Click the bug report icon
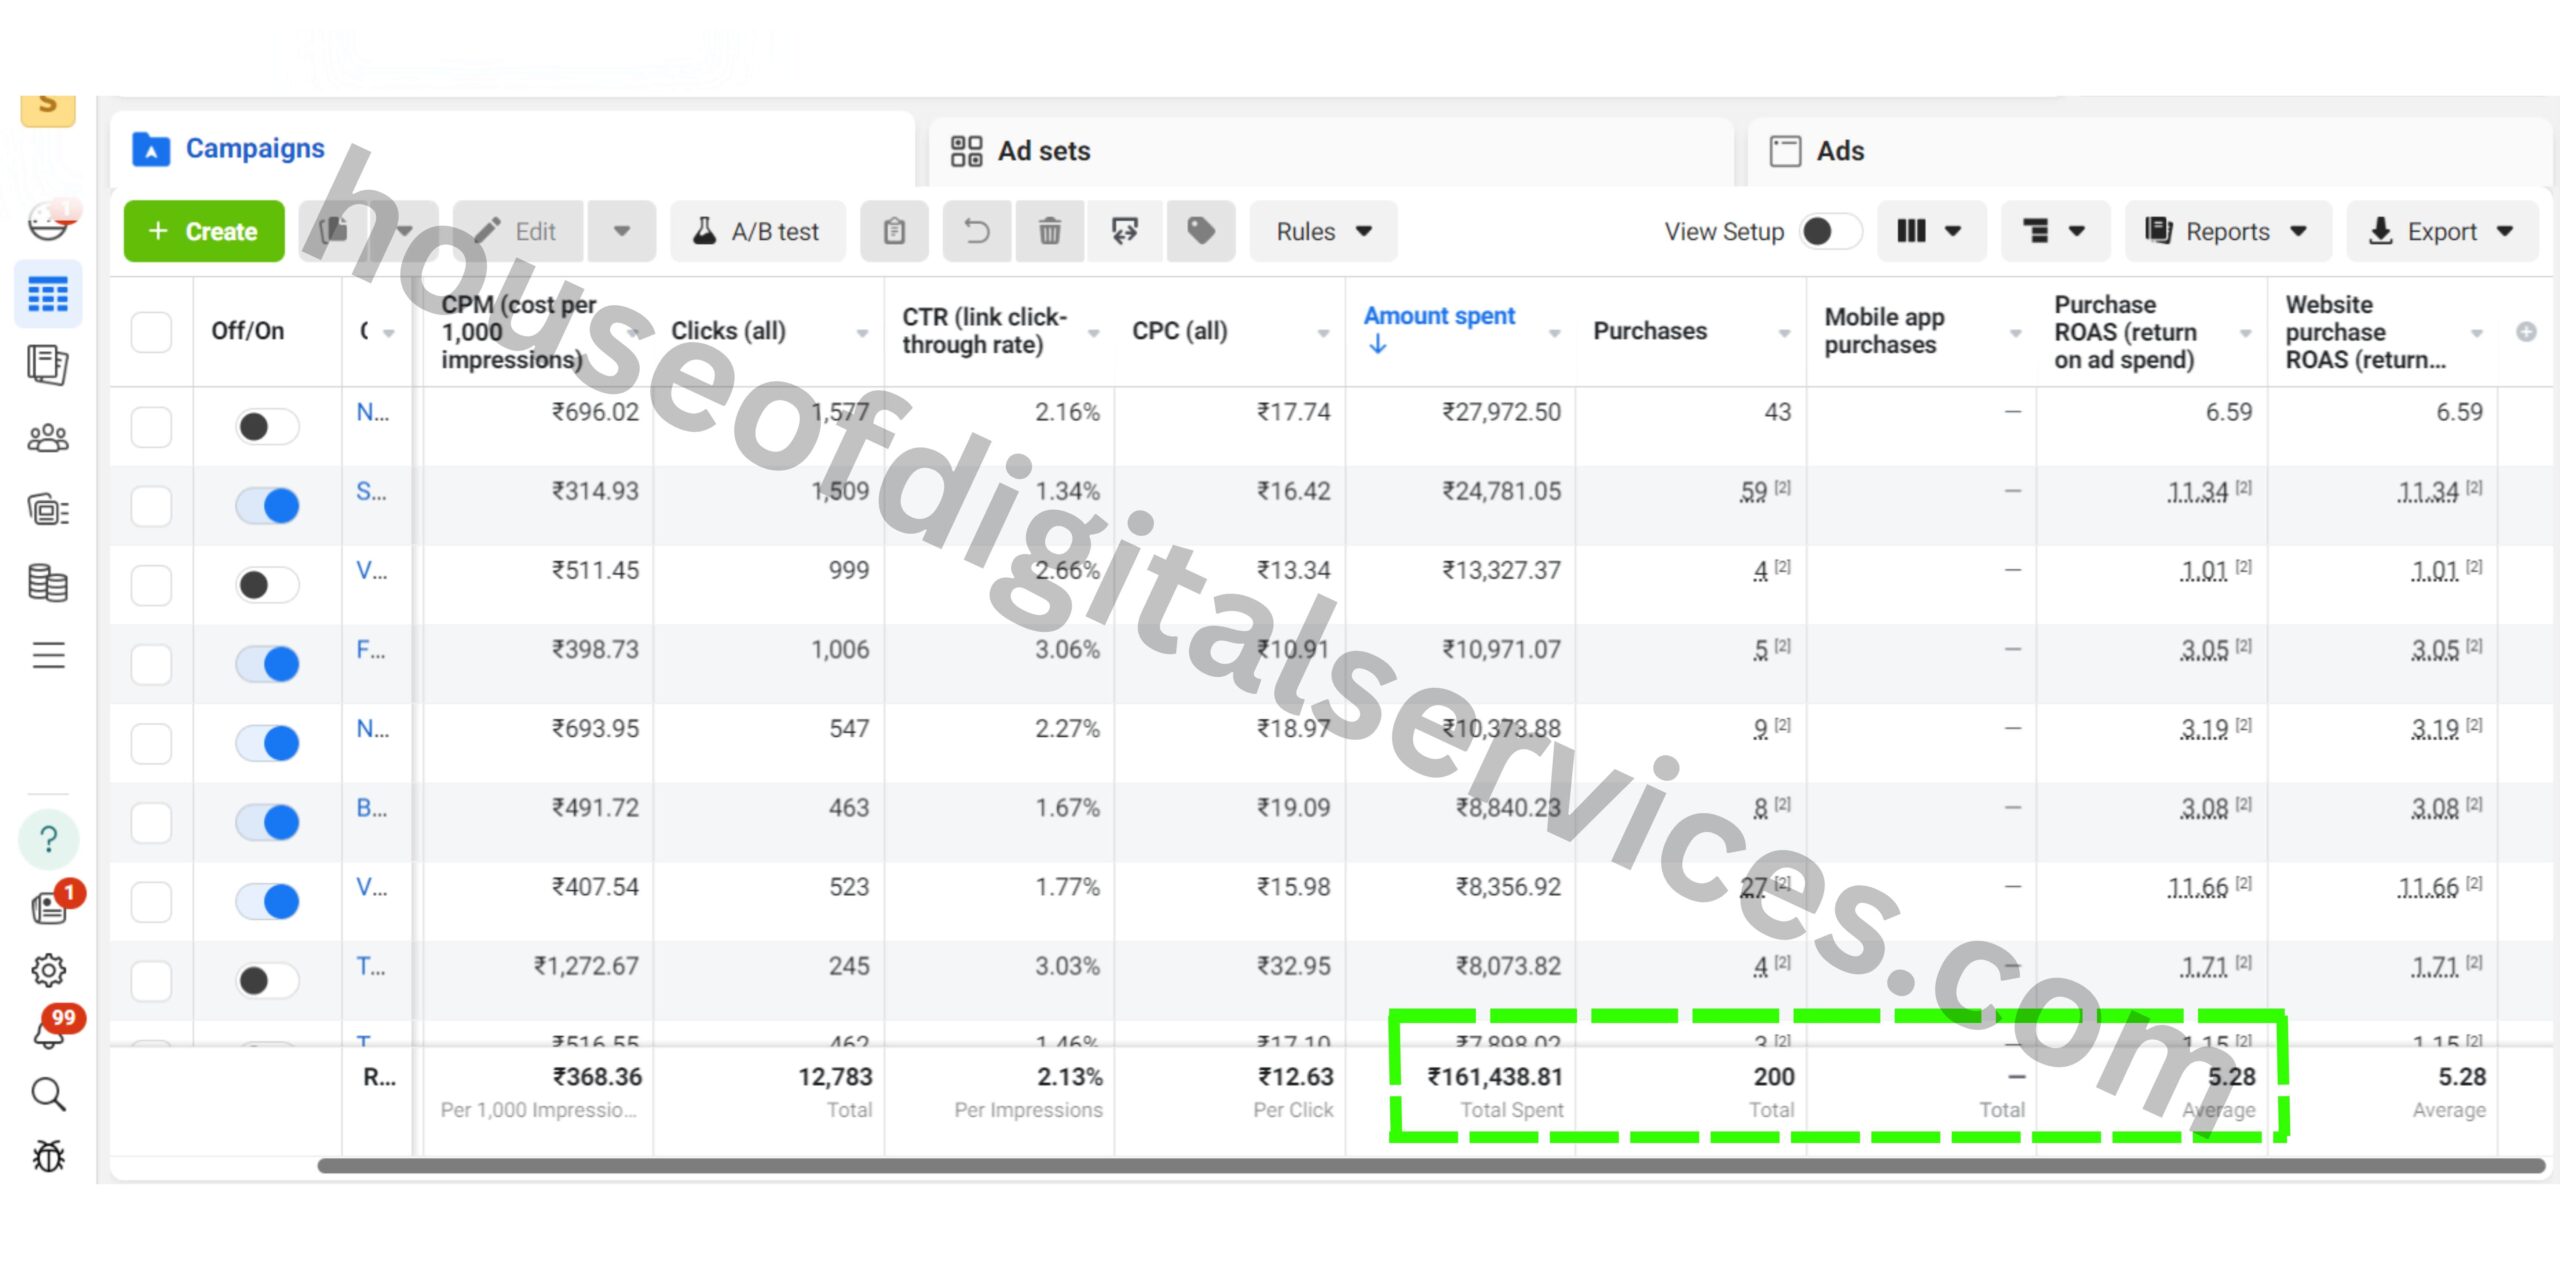Image resolution: width=2560 pixels, height=1280 pixels. 48,1157
